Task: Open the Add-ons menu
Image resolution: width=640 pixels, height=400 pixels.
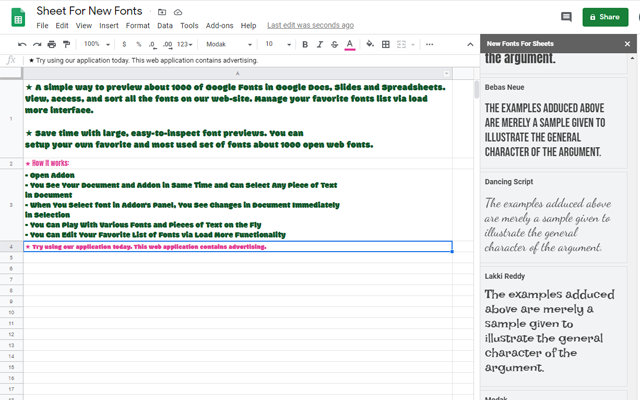Action: coord(219,26)
